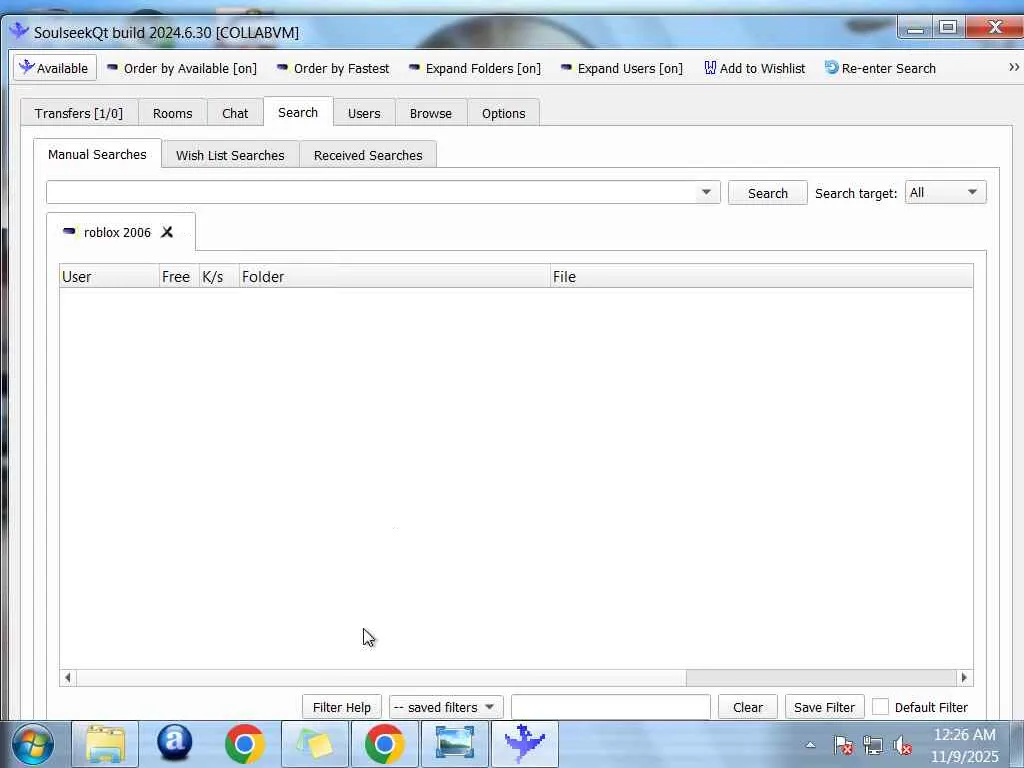The height and width of the screenshot is (768, 1024).
Task: Toggle Order by Fastest option
Action: (x=333, y=68)
